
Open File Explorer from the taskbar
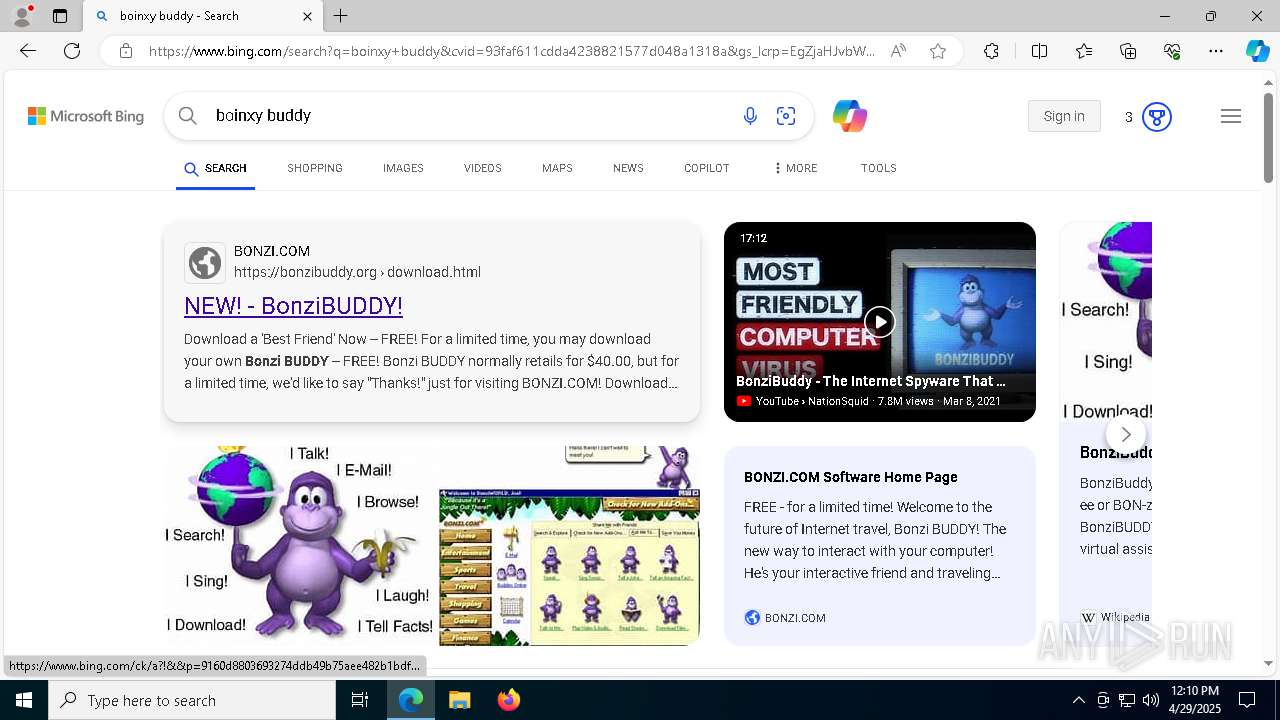click(x=459, y=700)
